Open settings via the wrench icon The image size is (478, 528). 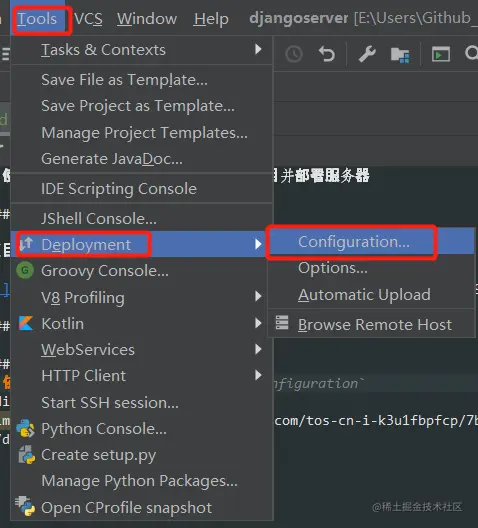click(x=367, y=54)
